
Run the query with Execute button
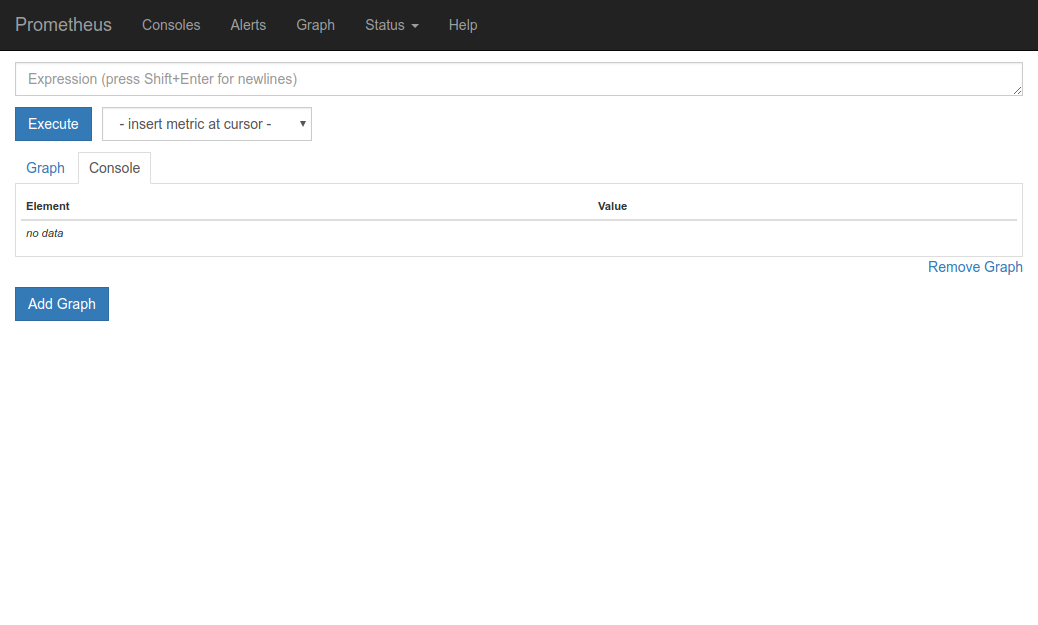coord(54,124)
